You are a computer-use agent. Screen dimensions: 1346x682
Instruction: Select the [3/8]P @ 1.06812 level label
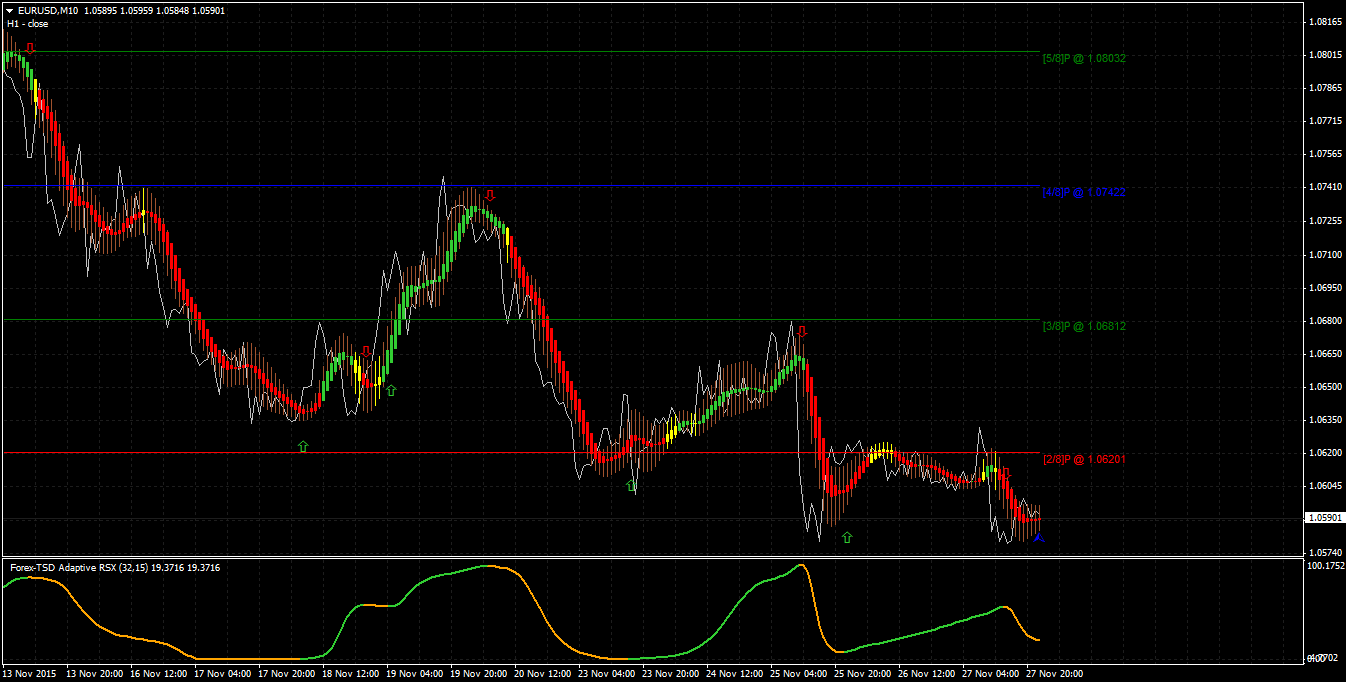tap(1084, 325)
